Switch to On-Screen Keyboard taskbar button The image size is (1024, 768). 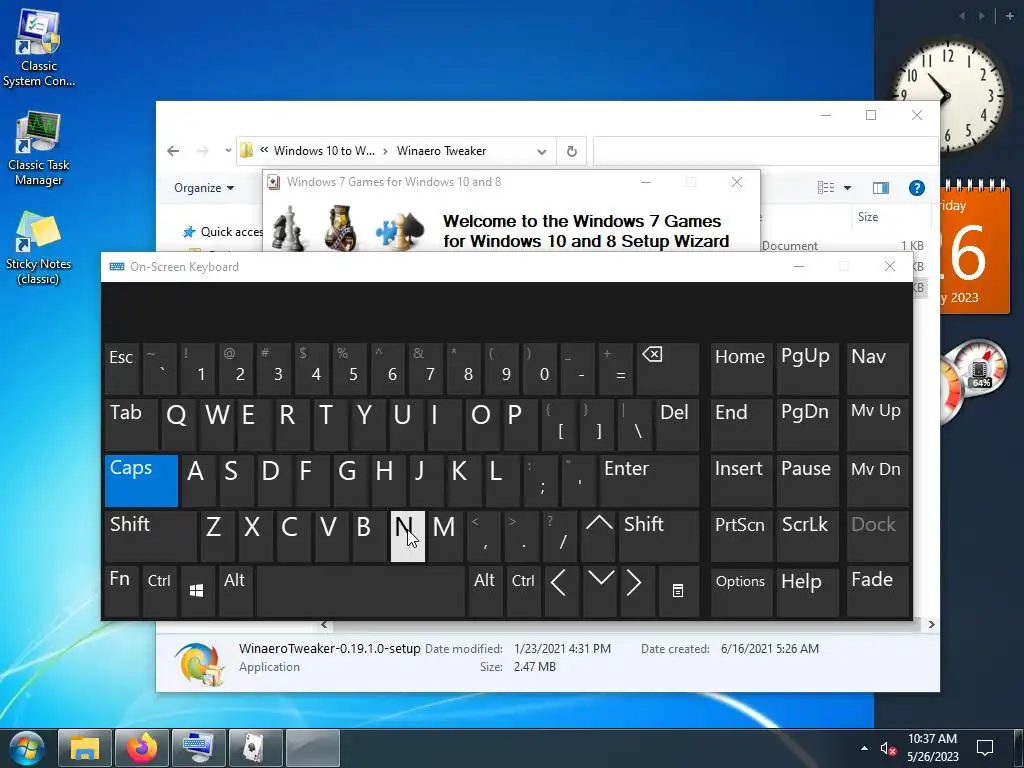coord(199,748)
